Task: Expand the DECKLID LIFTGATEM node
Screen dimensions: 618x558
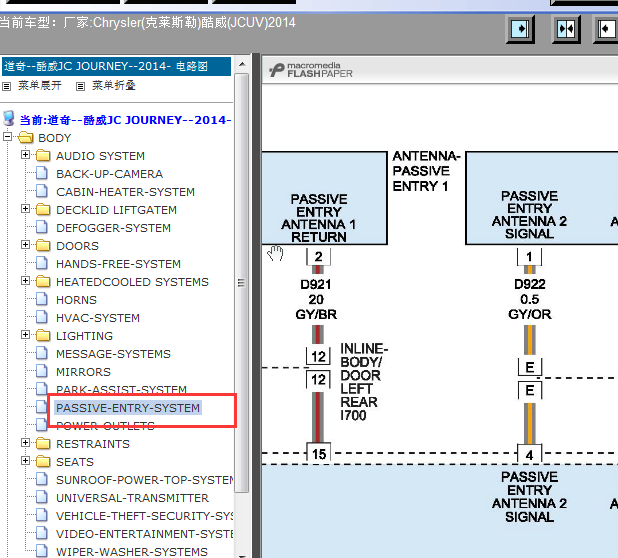Action: pos(25,208)
